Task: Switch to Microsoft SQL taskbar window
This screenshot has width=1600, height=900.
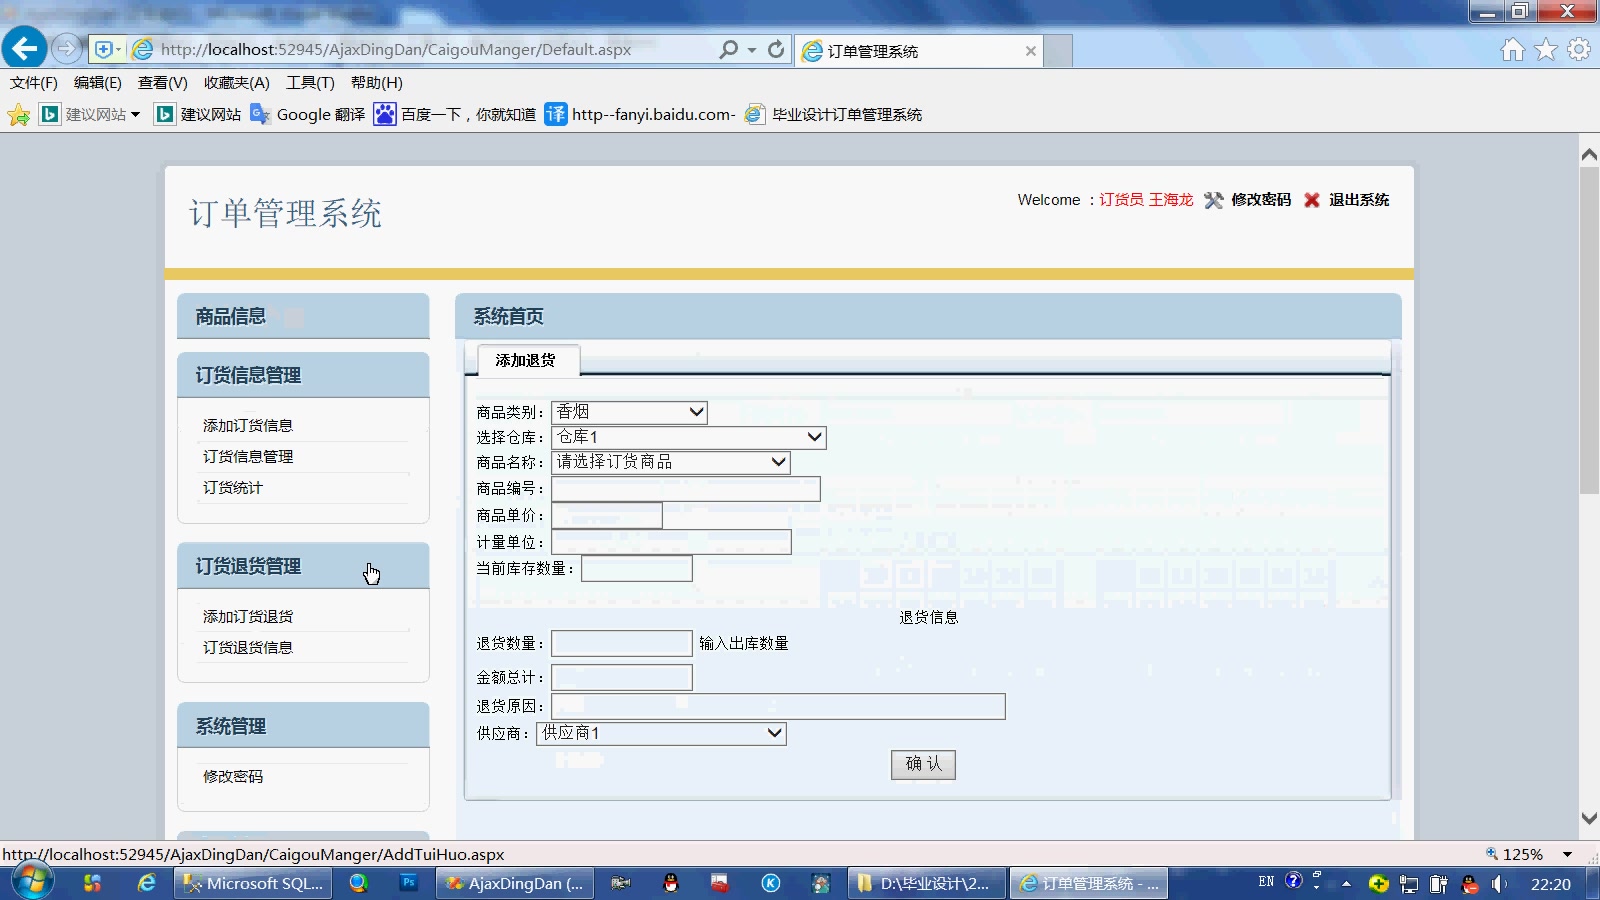Action: click(x=253, y=884)
